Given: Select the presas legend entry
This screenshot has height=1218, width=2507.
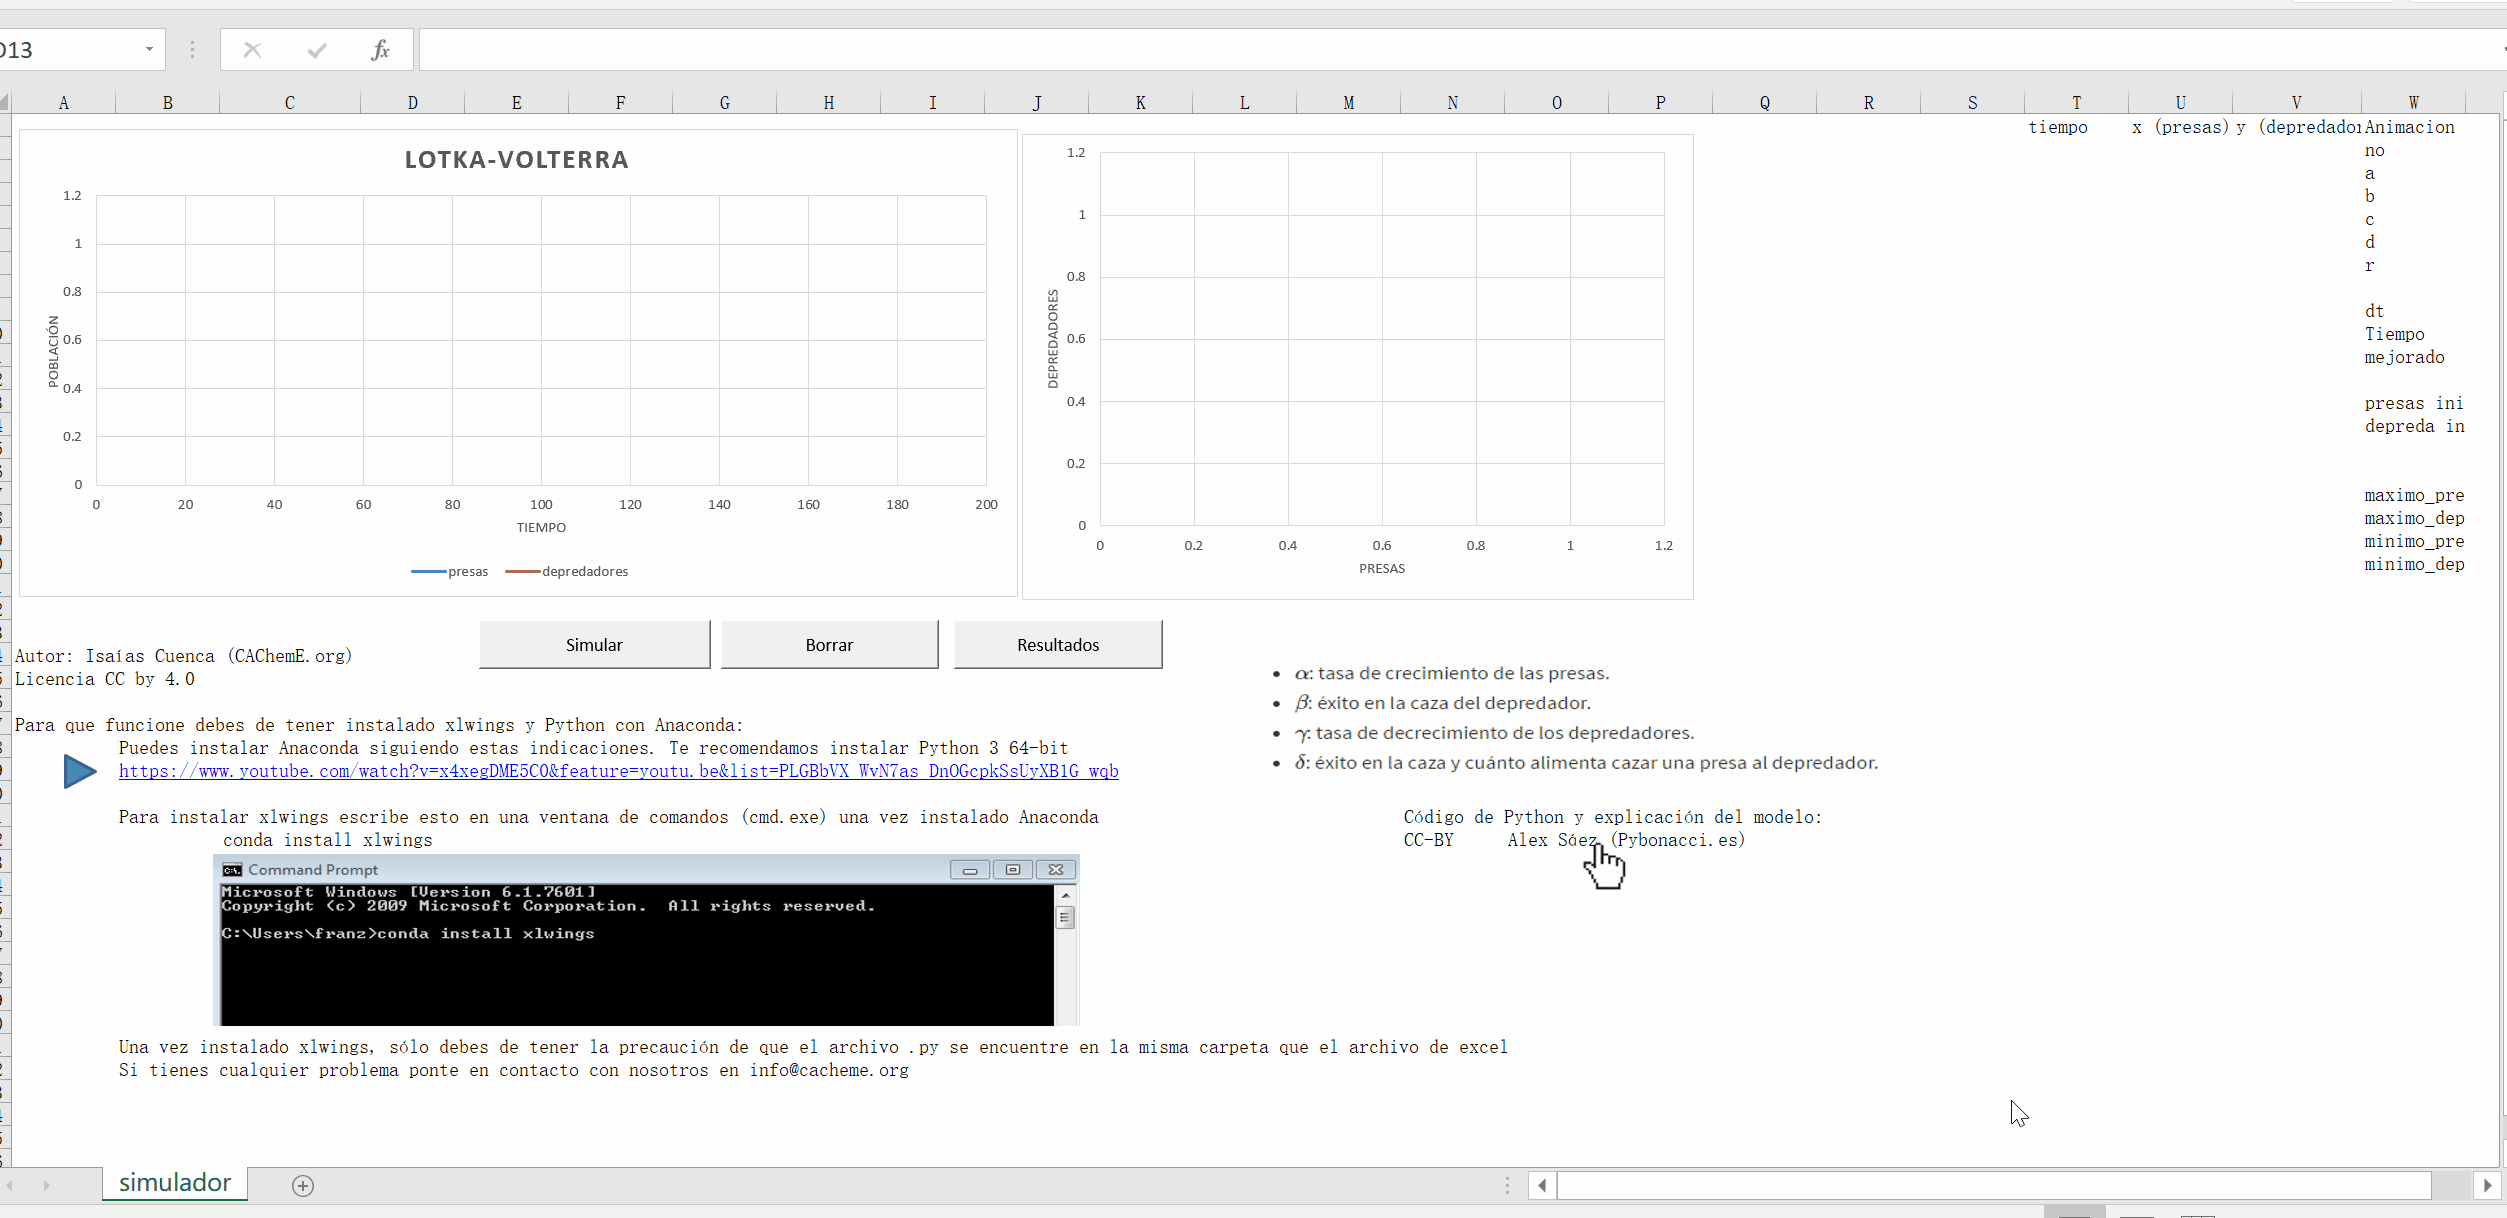Looking at the screenshot, I should coord(449,571).
